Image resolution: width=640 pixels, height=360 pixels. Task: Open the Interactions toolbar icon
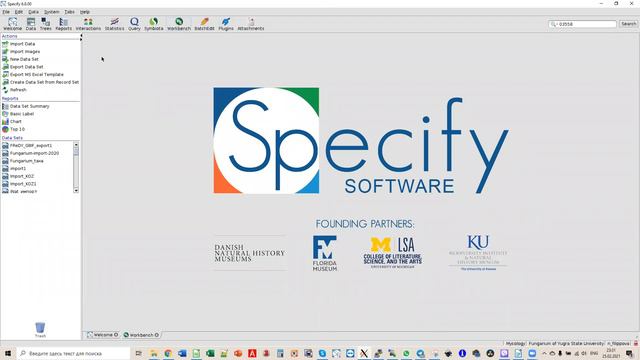[88, 24]
